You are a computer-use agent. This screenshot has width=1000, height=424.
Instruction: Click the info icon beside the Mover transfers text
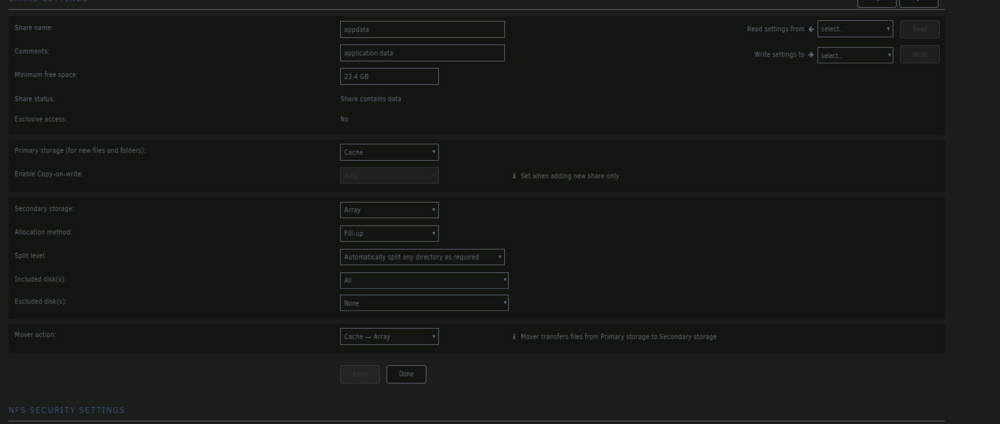514,337
